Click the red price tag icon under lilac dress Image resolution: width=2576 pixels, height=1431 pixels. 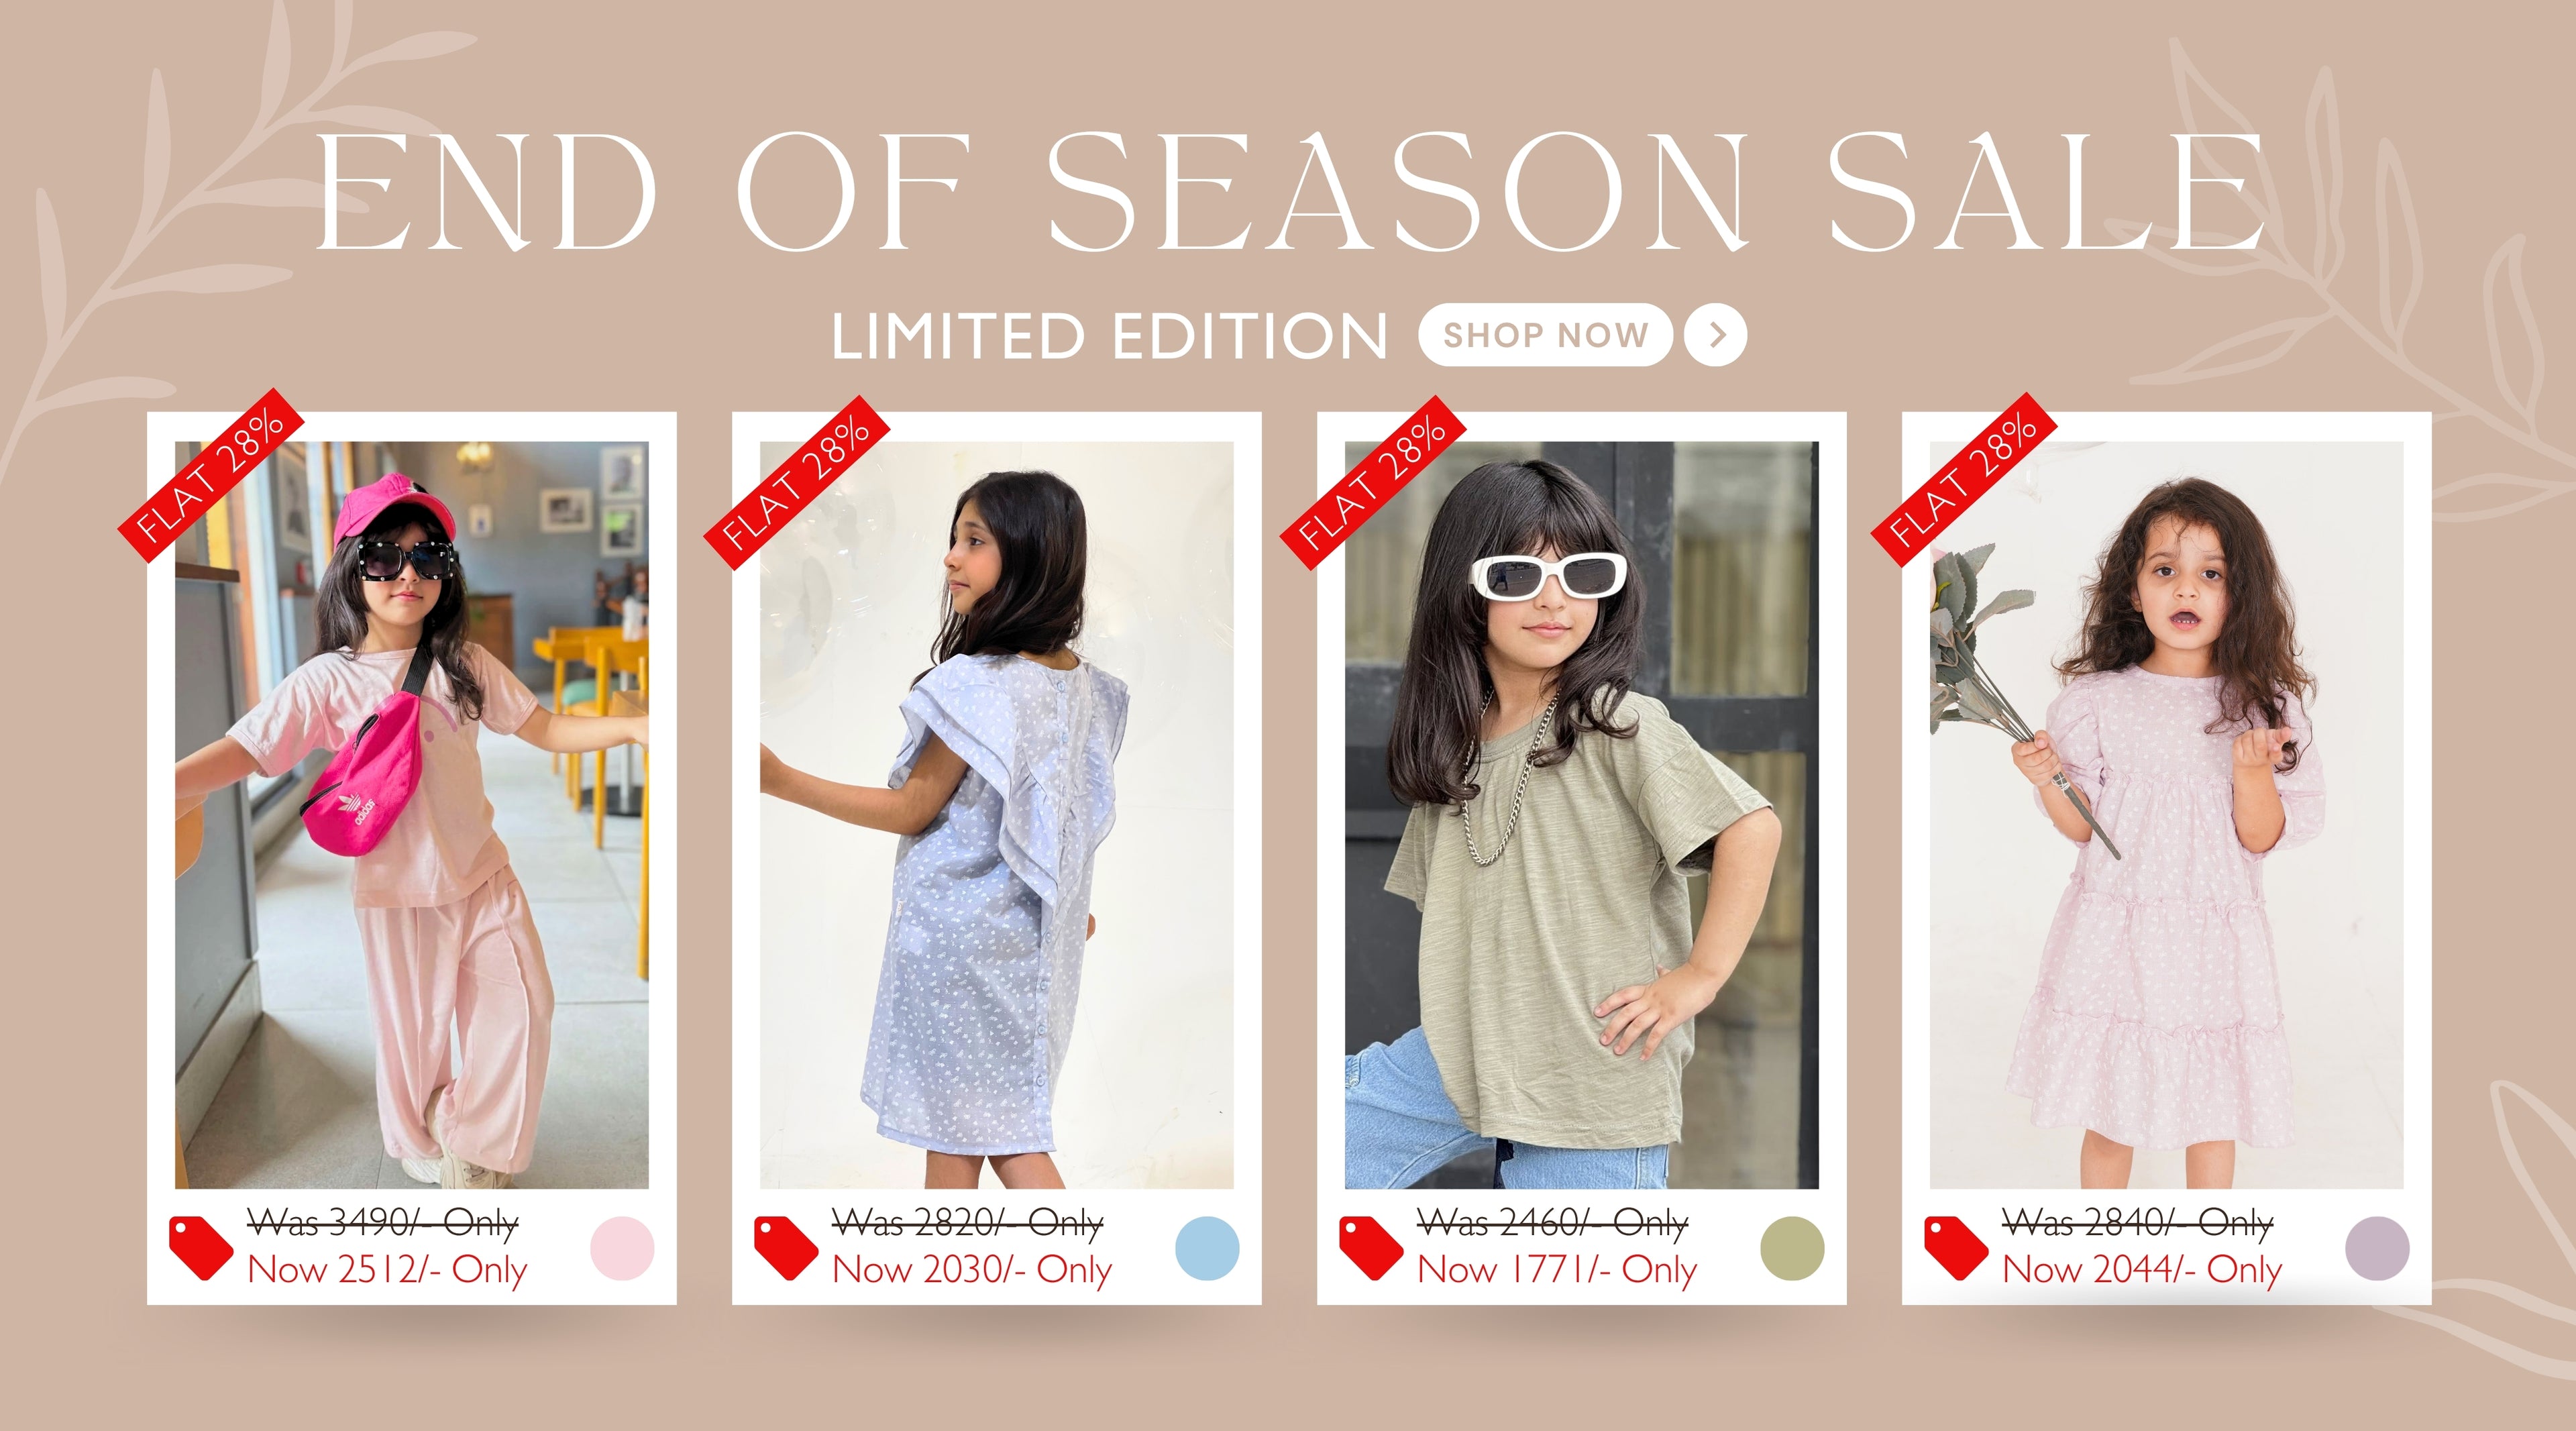1956,1248
